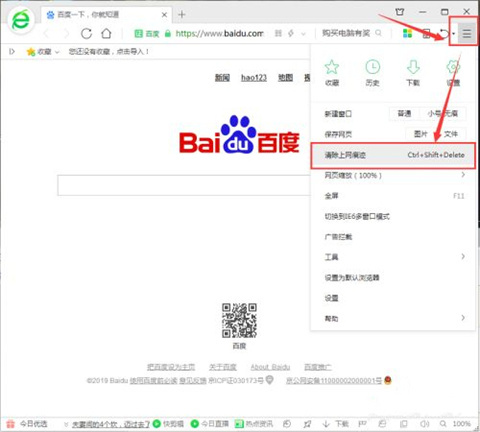480x432 pixels.
Task: Click 普通 new window button
Action: click(x=404, y=114)
